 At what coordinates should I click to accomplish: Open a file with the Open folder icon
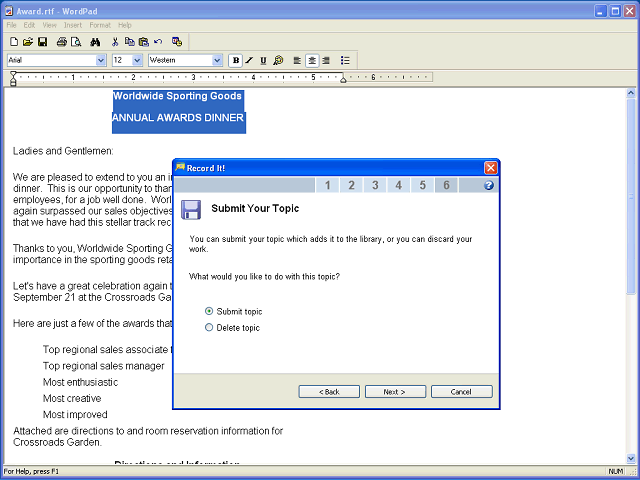point(28,42)
